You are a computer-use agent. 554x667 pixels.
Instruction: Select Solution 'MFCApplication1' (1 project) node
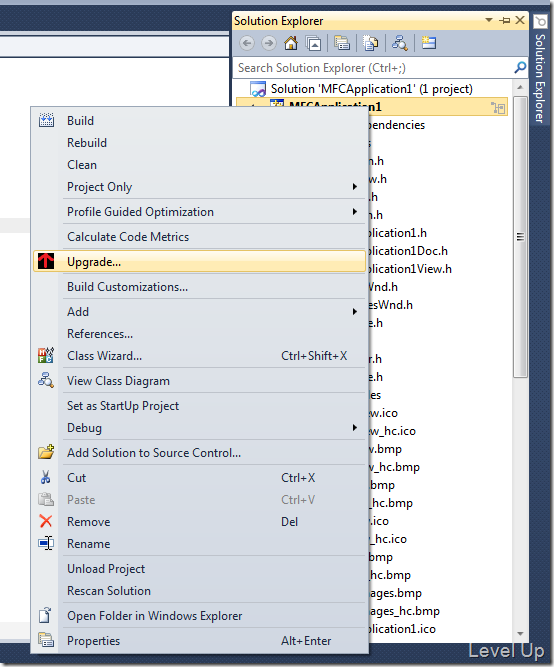(371, 89)
